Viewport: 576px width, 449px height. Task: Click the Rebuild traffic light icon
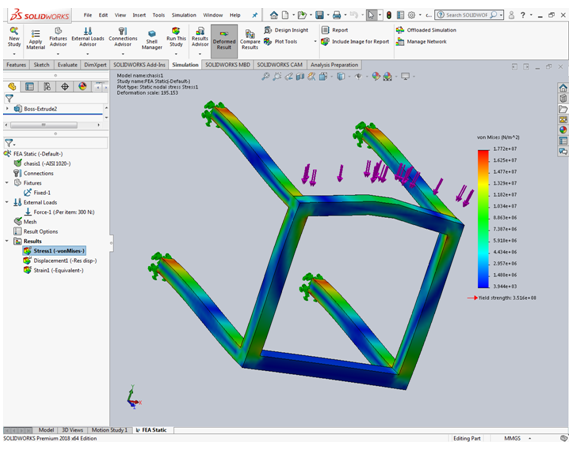tap(389, 15)
